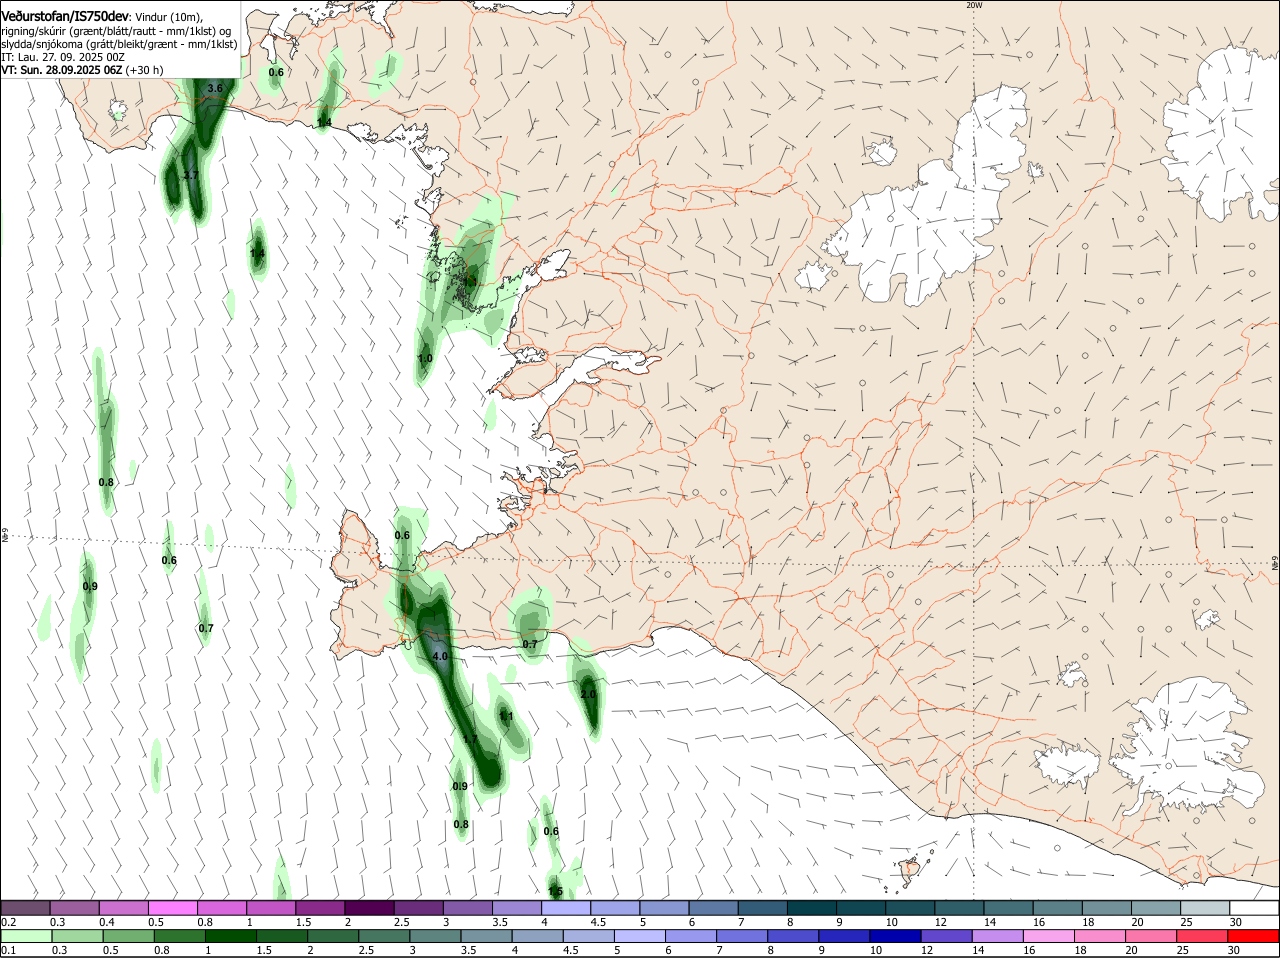Click the 20W longitude label at top

974,5
